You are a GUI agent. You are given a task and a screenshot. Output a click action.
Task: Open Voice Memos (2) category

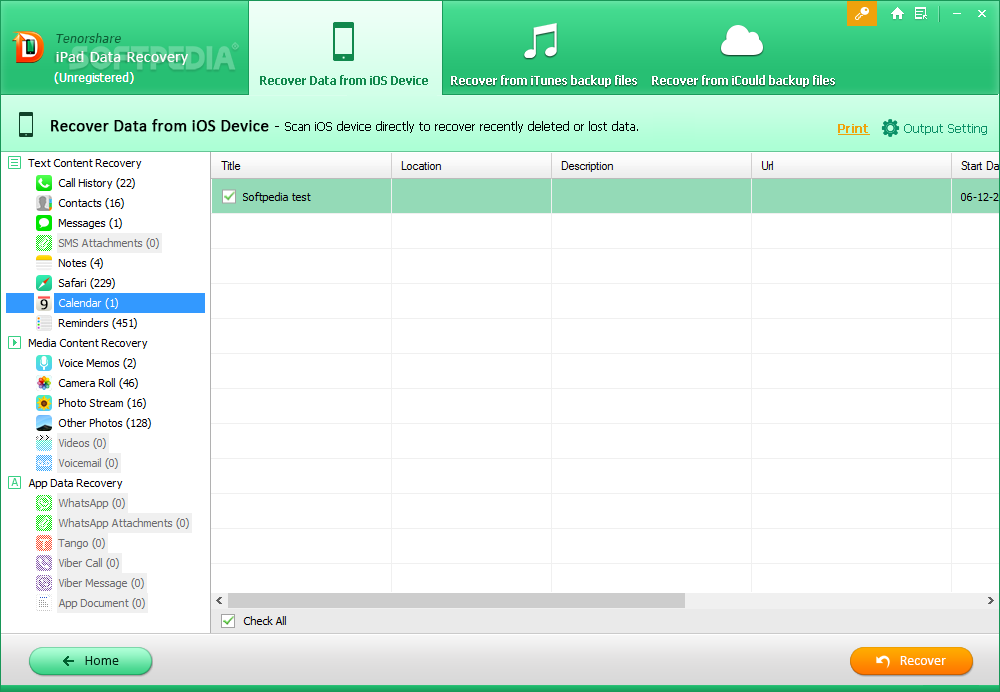coord(97,363)
